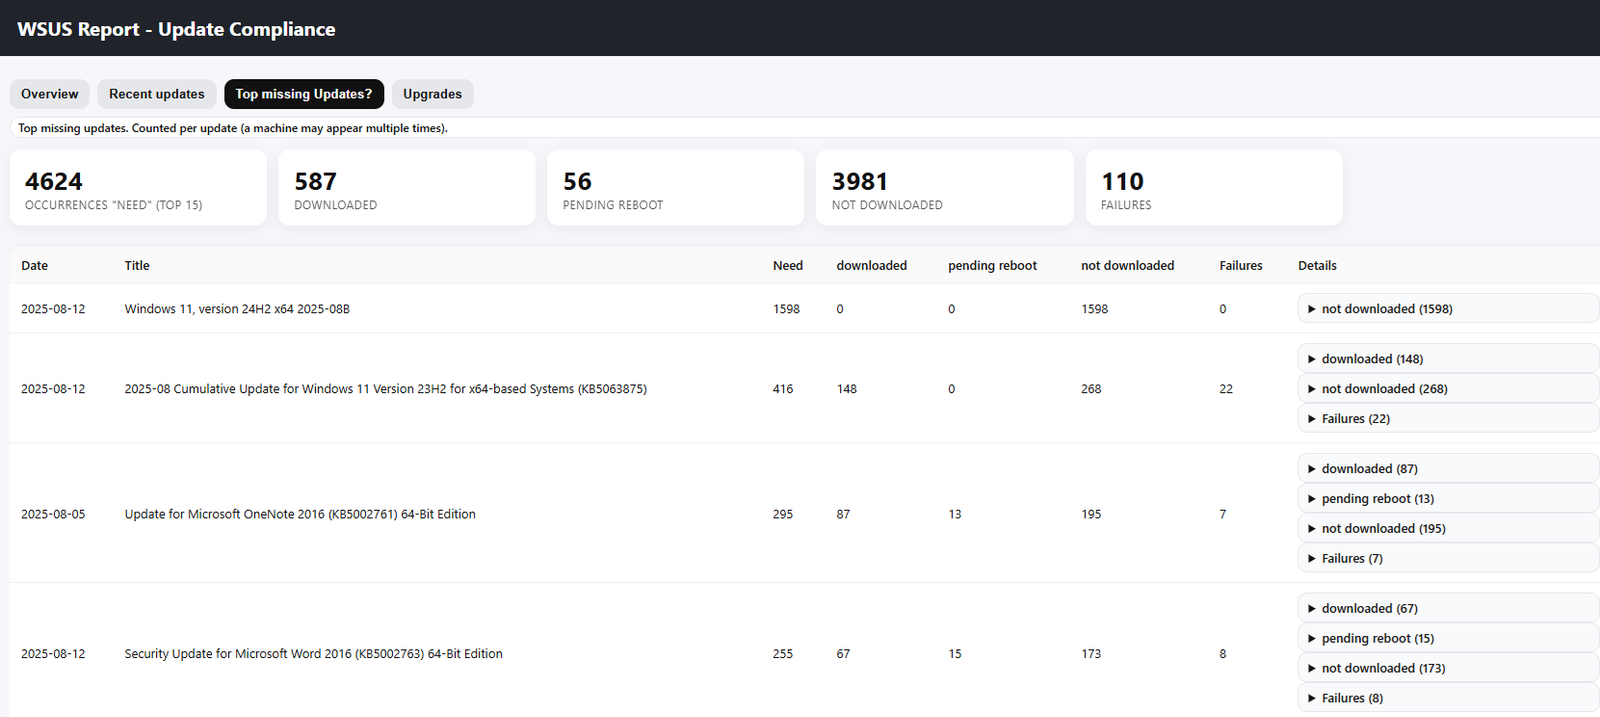This screenshot has width=1600, height=717.
Task: Click the KB5002763 Word security update title
Action: coord(313,654)
